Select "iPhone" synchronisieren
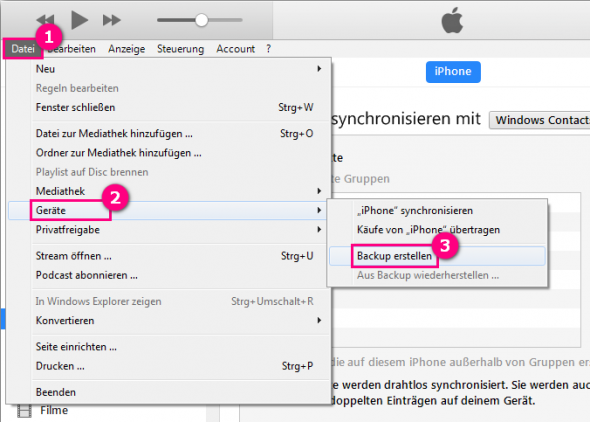The height and width of the screenshot is (422, 590). [437, 211]
